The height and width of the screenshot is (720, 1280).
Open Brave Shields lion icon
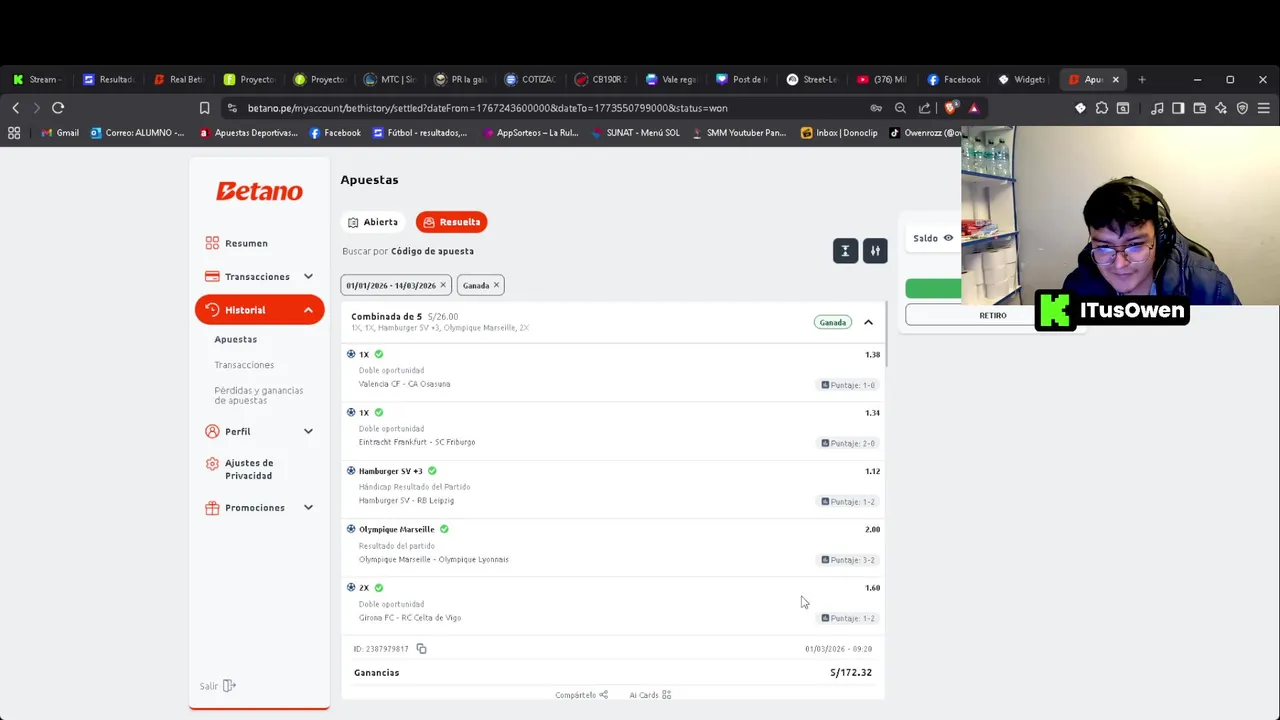[951, 107]
